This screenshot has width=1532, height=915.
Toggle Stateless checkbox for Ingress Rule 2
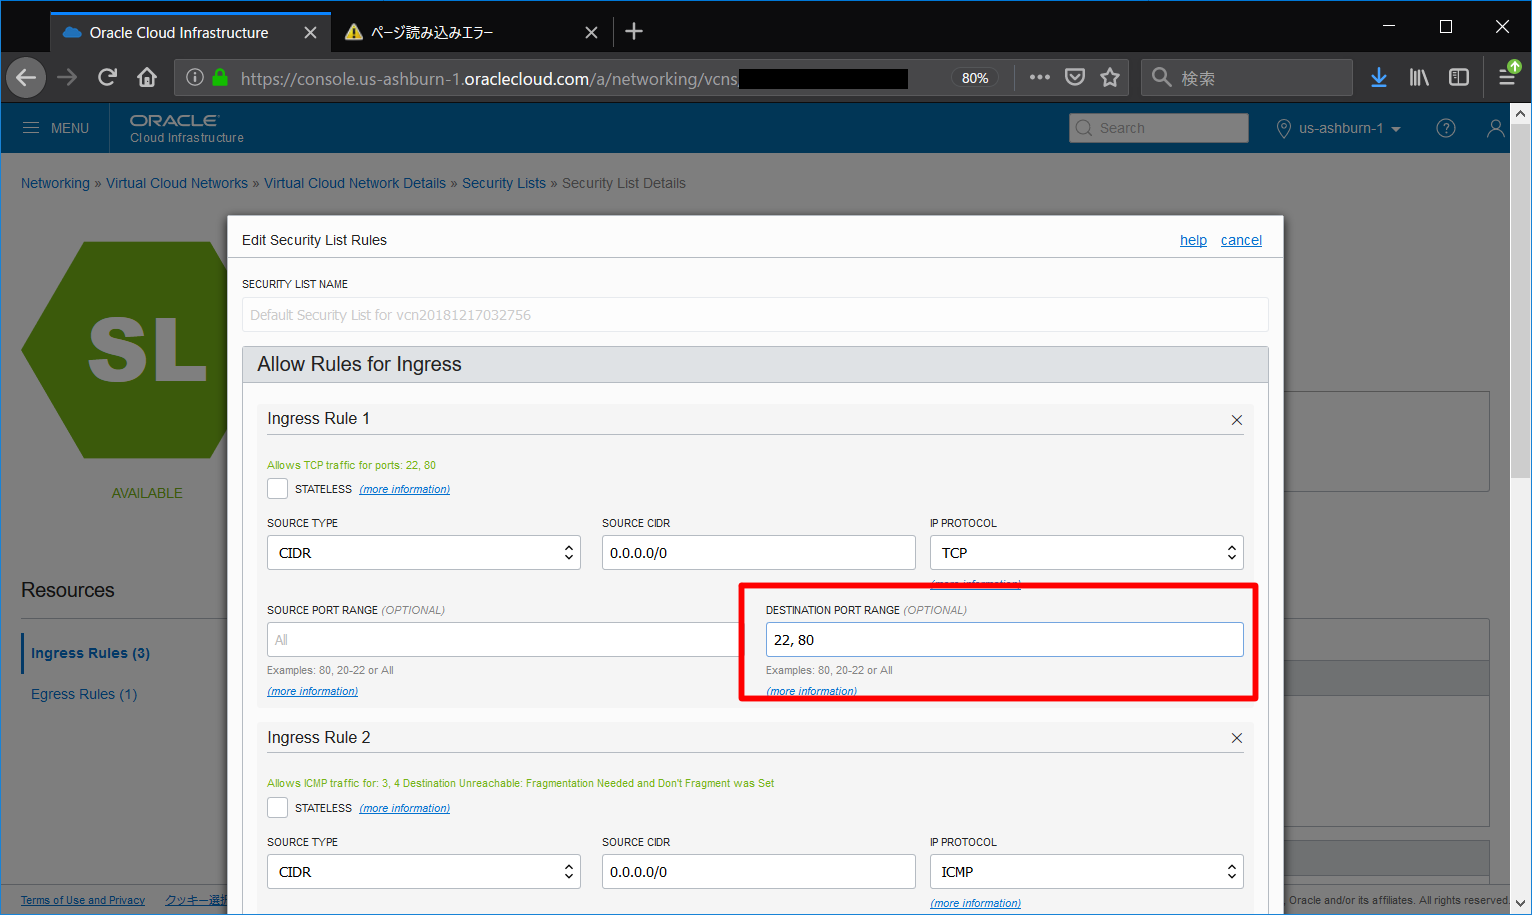tap(278, 807)
